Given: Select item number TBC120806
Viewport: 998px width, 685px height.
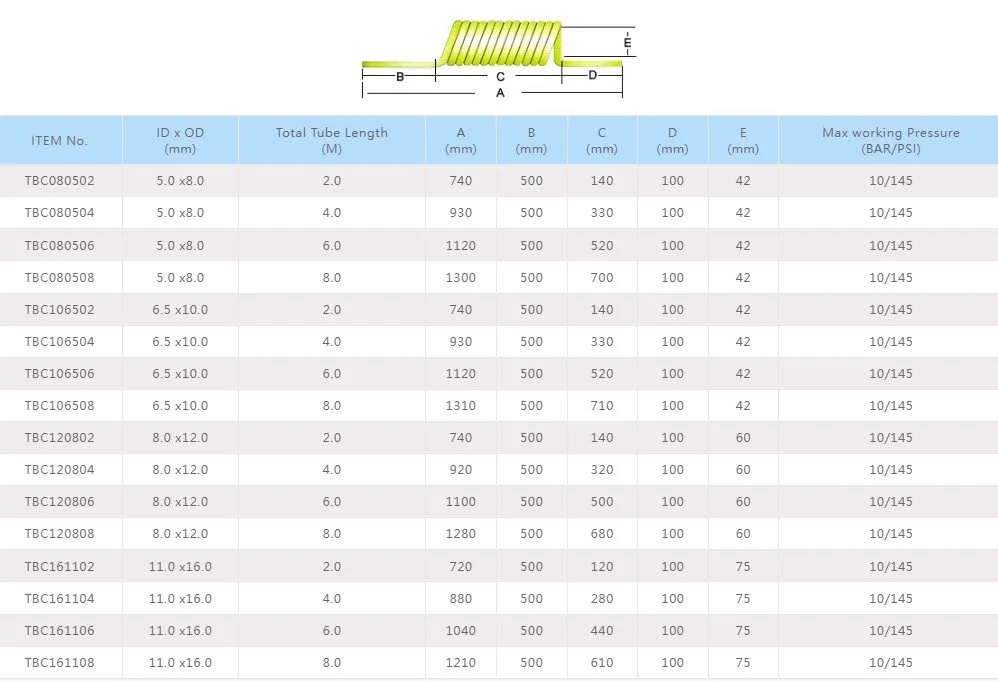Looking at the screenshot, I should [59, 502].
